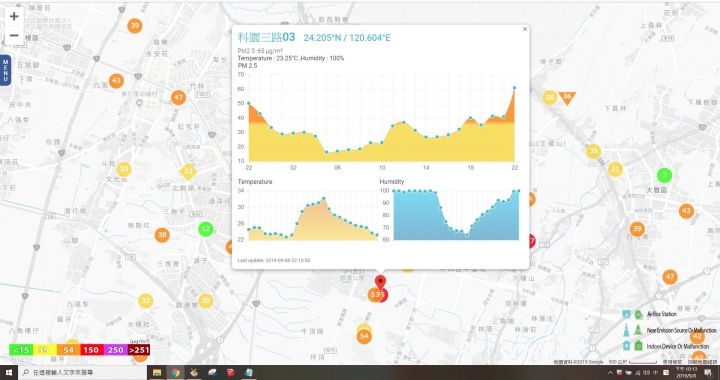Open the red SketchUp taskbar icon
The width and height of the screenshot is (720, 380).
tap(231, 373)
